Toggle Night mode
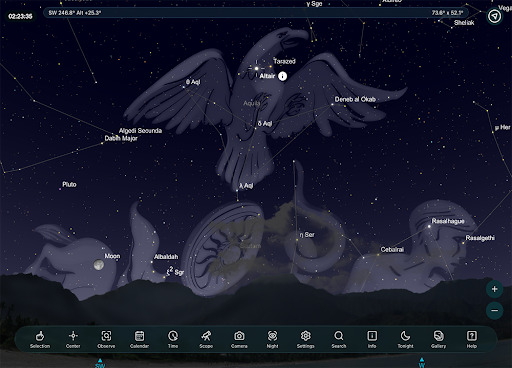 (272, 339)
